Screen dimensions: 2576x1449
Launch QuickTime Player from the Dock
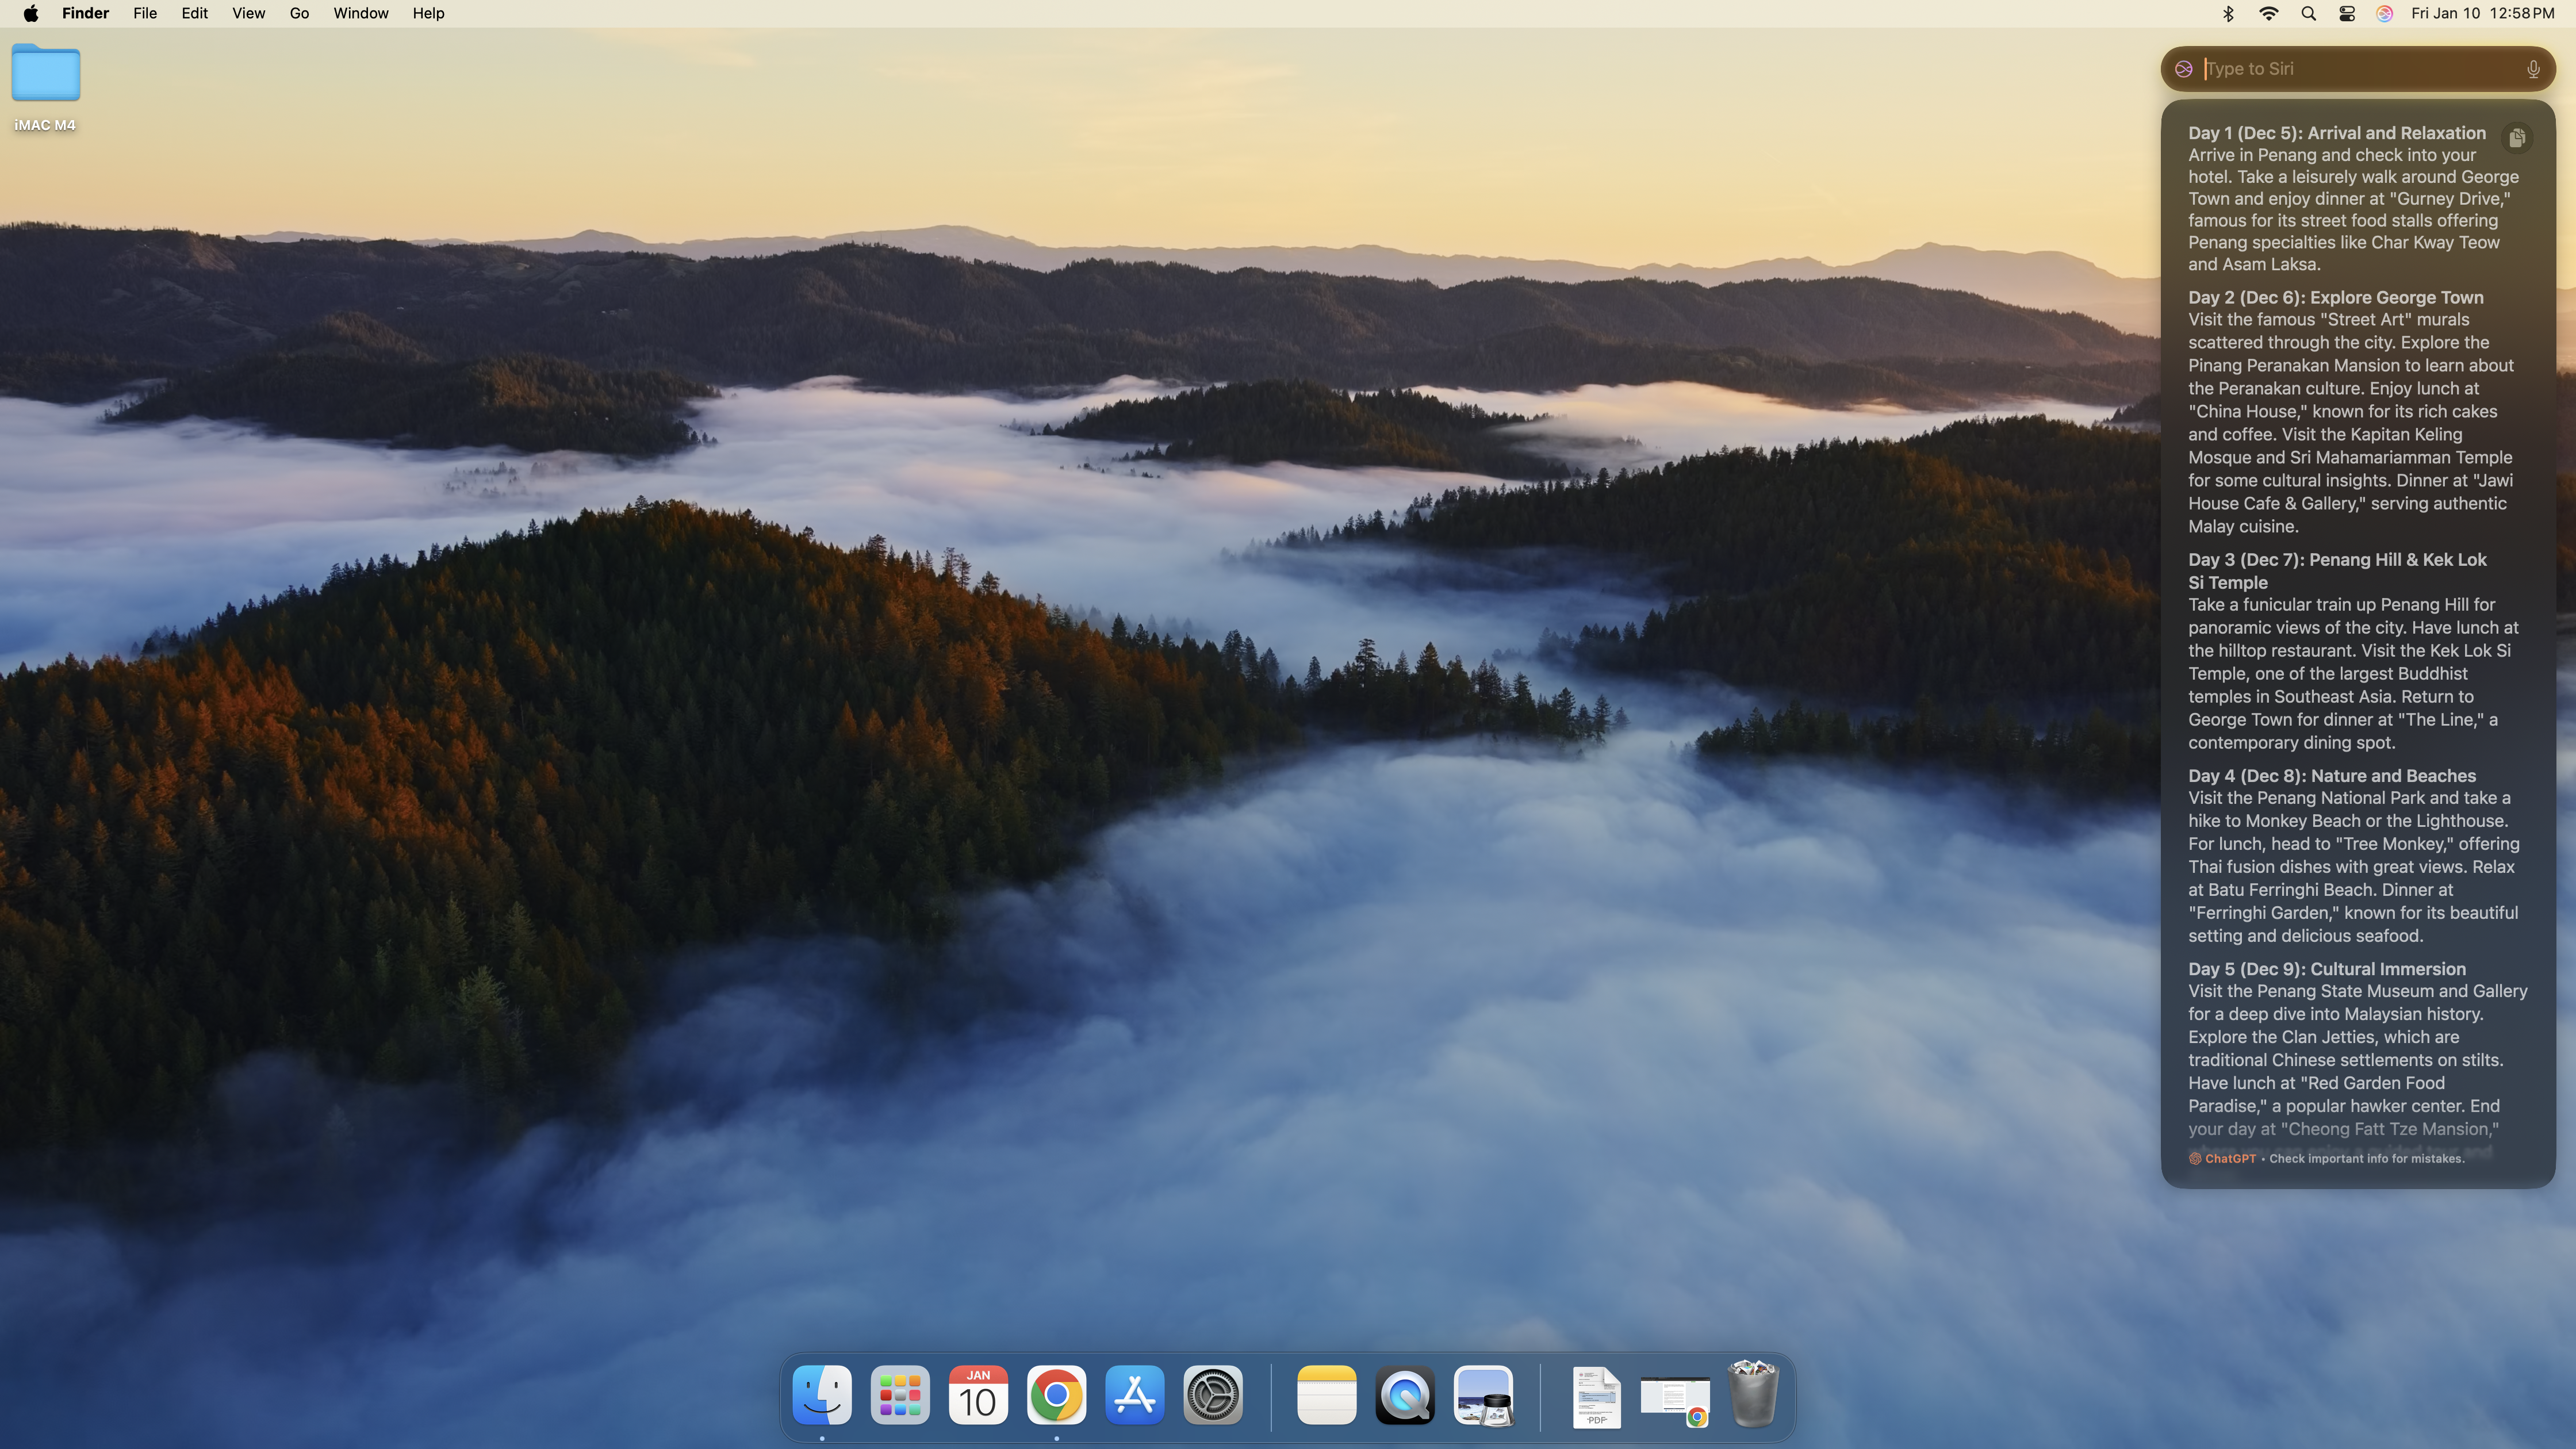(x=1404, y=1395)
